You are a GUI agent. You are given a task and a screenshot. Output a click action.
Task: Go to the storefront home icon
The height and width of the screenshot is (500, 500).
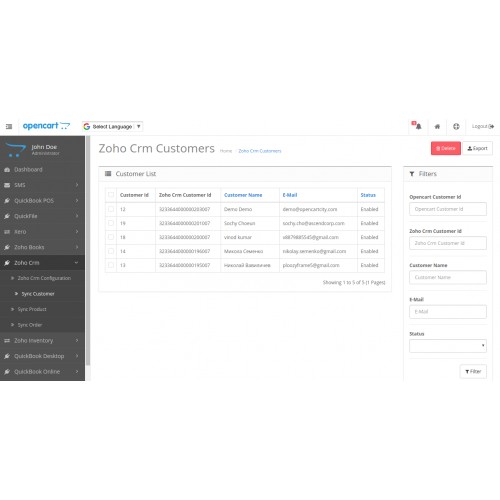(x=437, y=127)
